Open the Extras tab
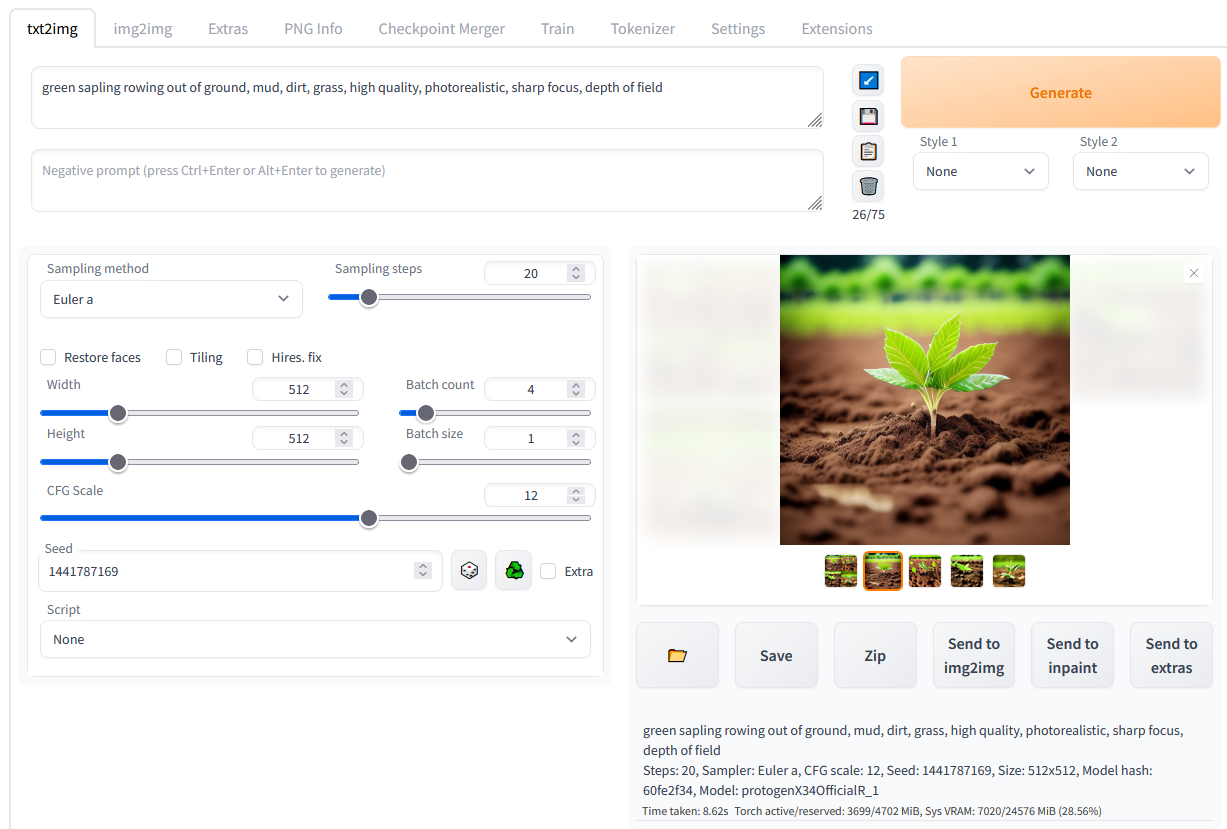The height and width of the screenshot is (829, 1227). click(x=228, y=29)
